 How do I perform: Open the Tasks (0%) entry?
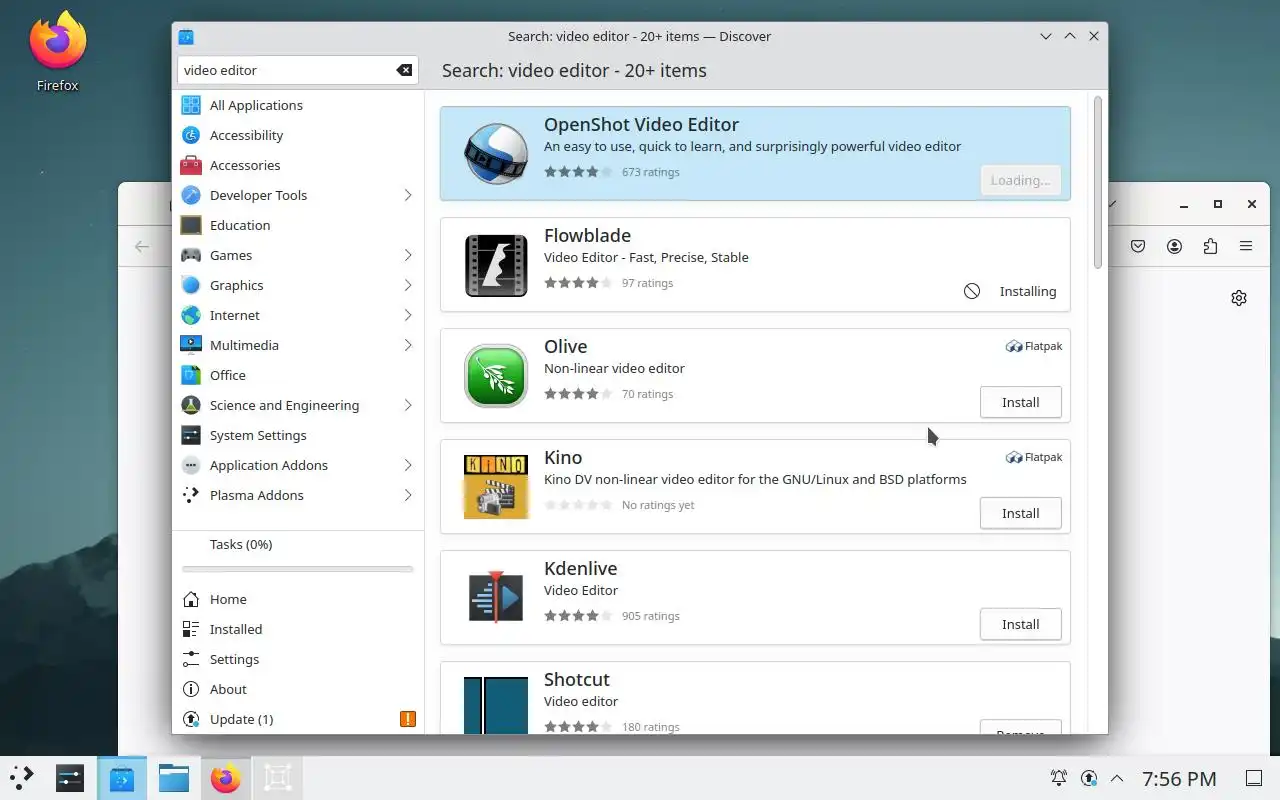tap(298, 544)
